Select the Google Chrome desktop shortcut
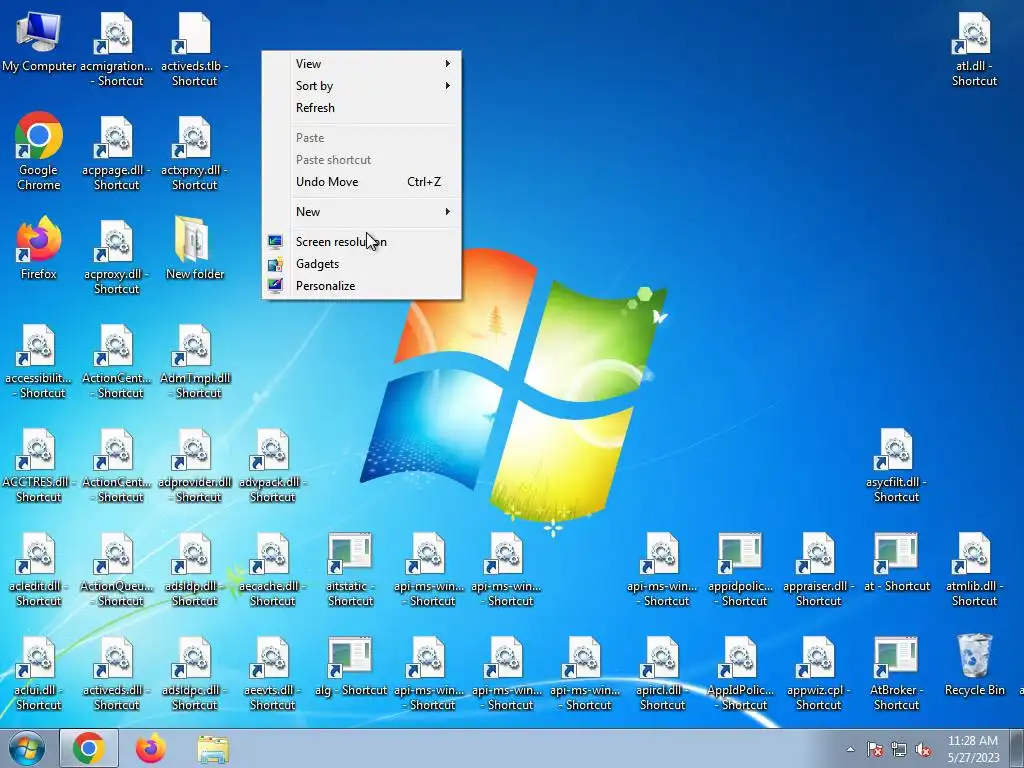 point(39,151)
